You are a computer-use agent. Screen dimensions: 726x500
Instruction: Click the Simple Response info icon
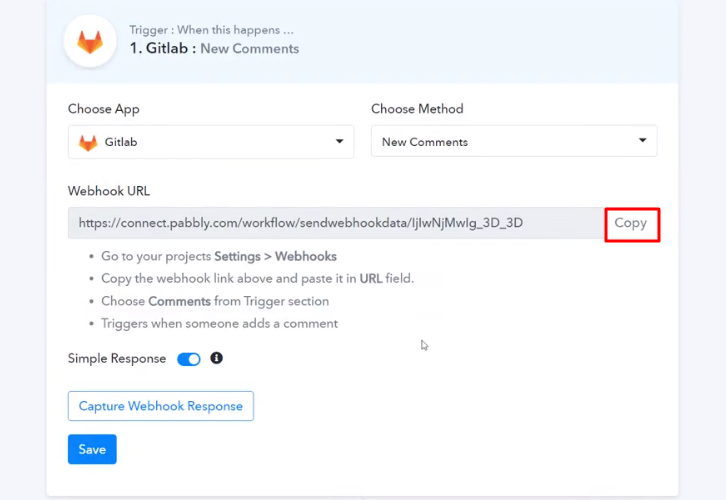tap(216, 358)
